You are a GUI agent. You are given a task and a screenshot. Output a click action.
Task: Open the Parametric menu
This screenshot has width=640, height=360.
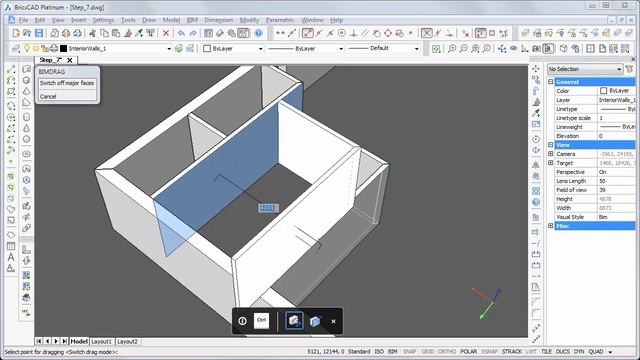(x=280, y=20)
